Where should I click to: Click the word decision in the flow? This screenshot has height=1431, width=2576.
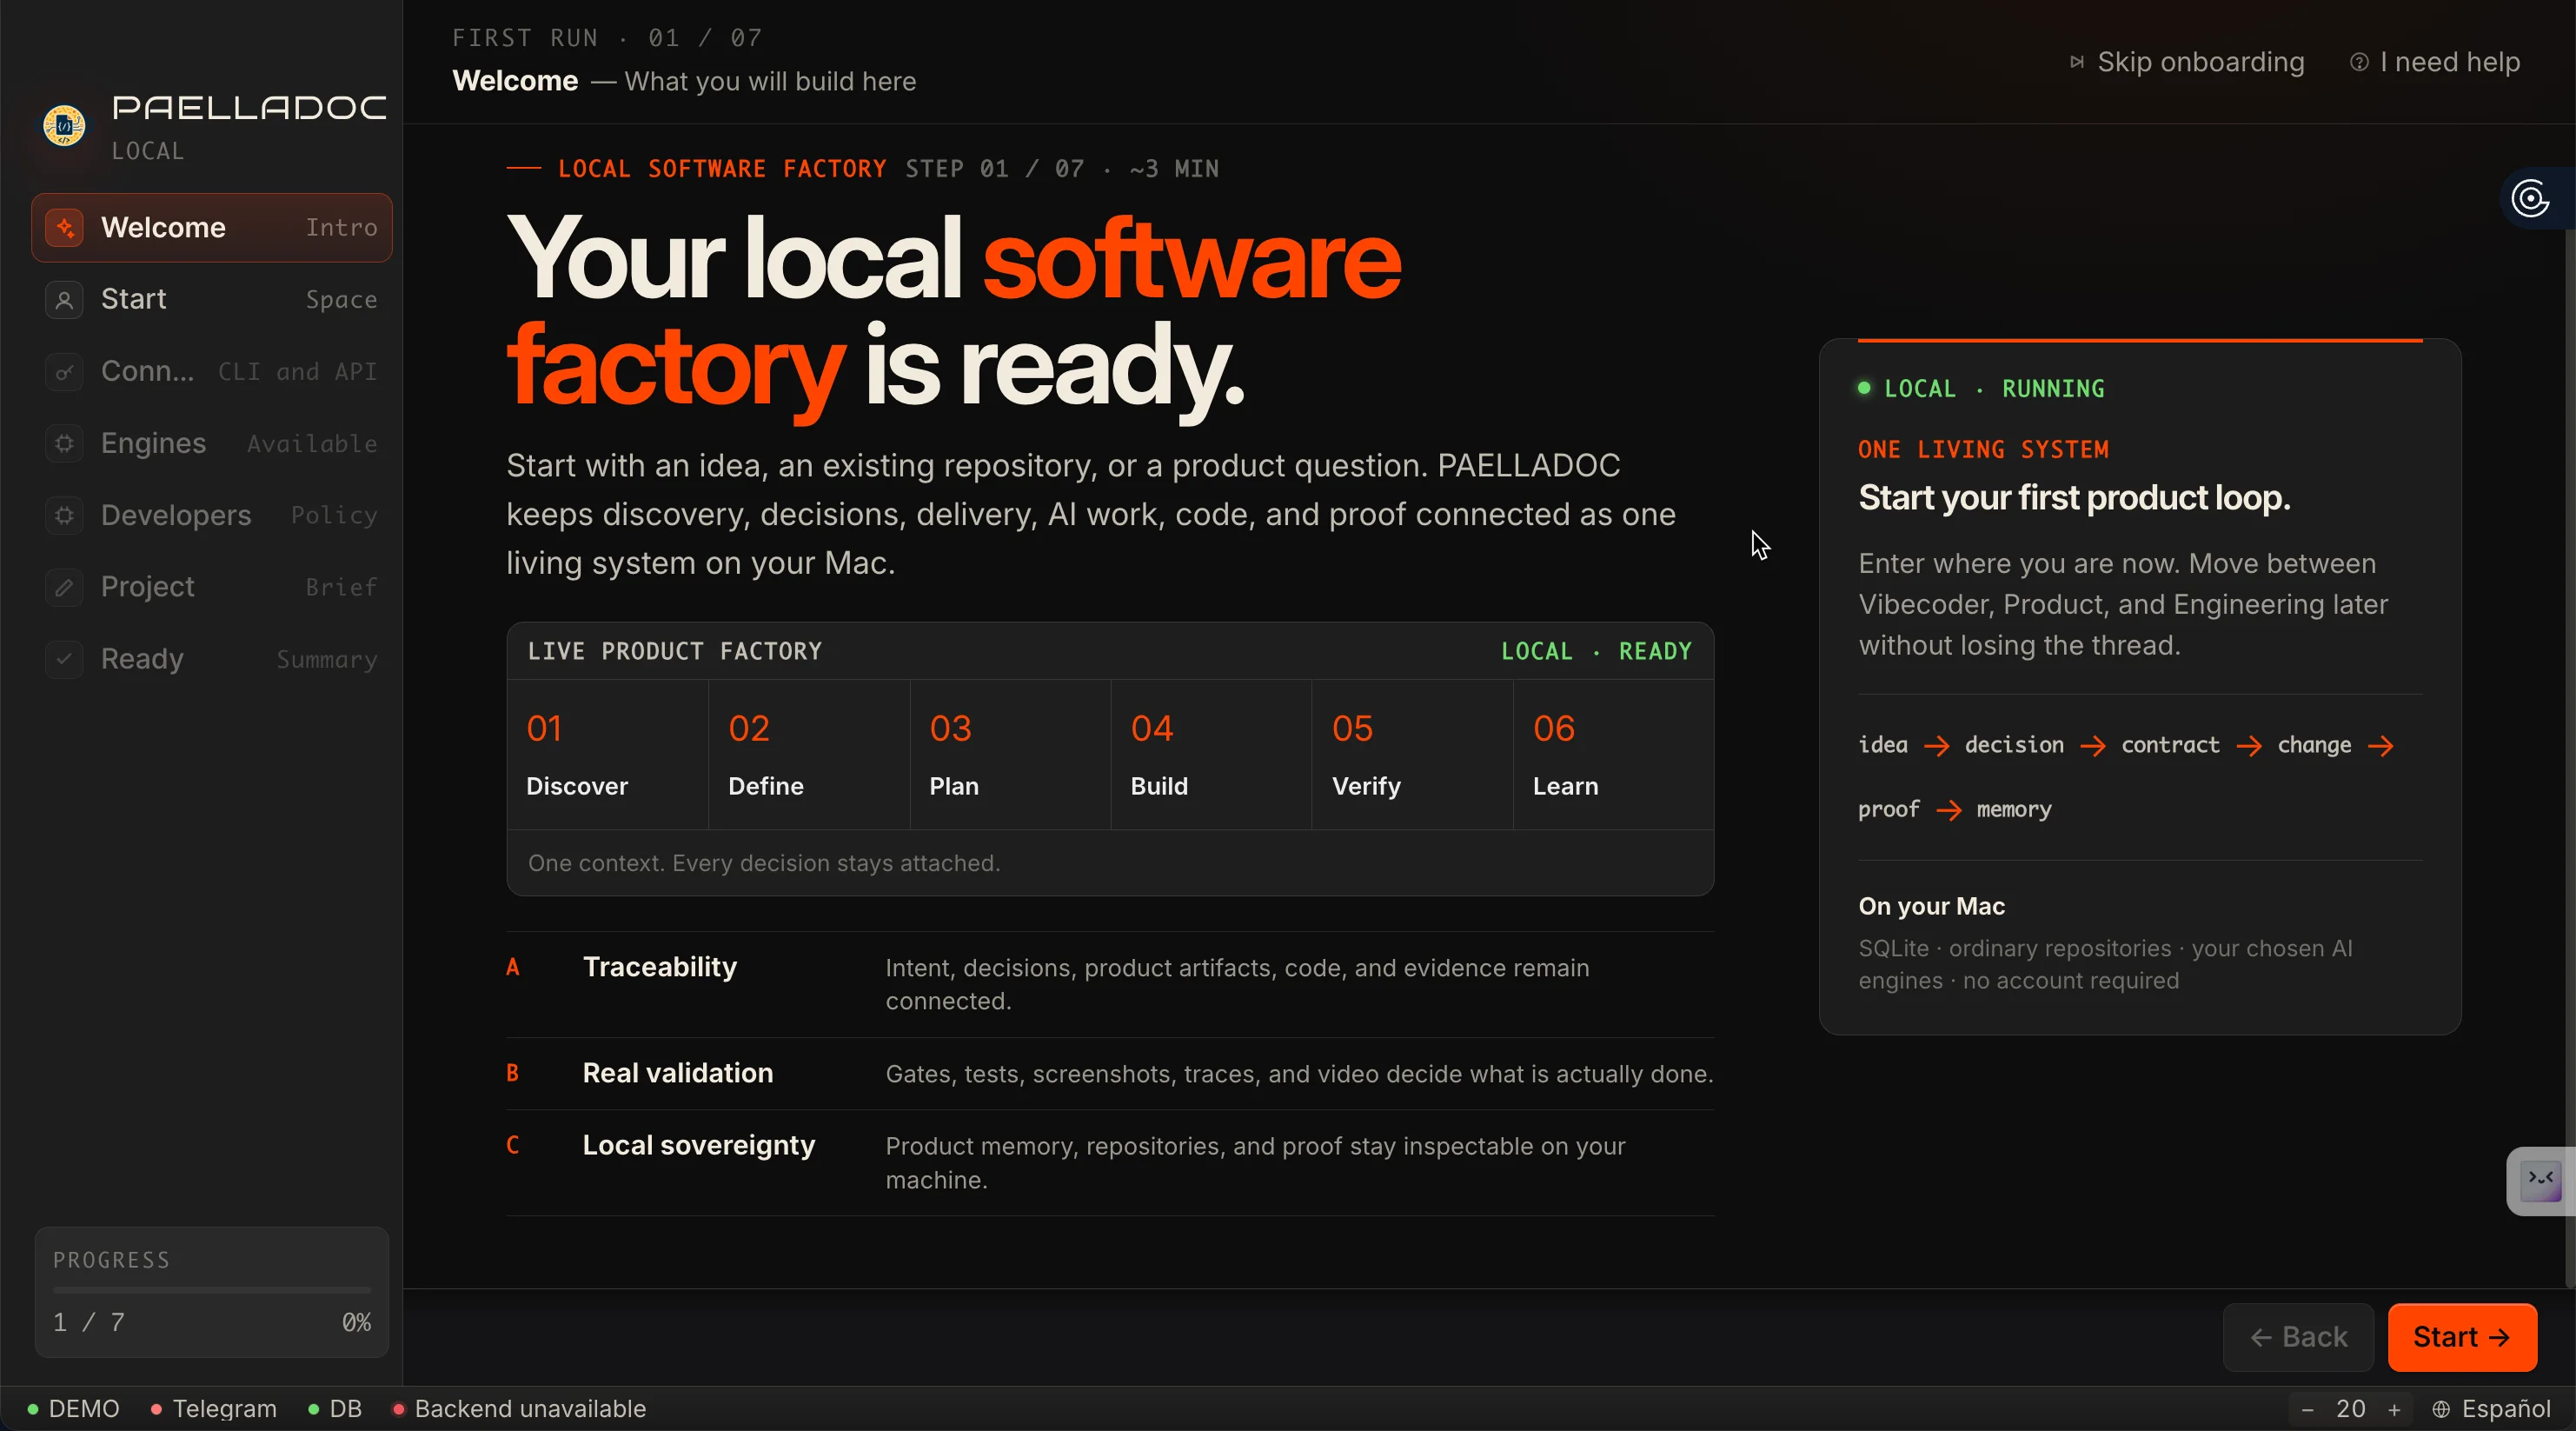point(2014,745)
